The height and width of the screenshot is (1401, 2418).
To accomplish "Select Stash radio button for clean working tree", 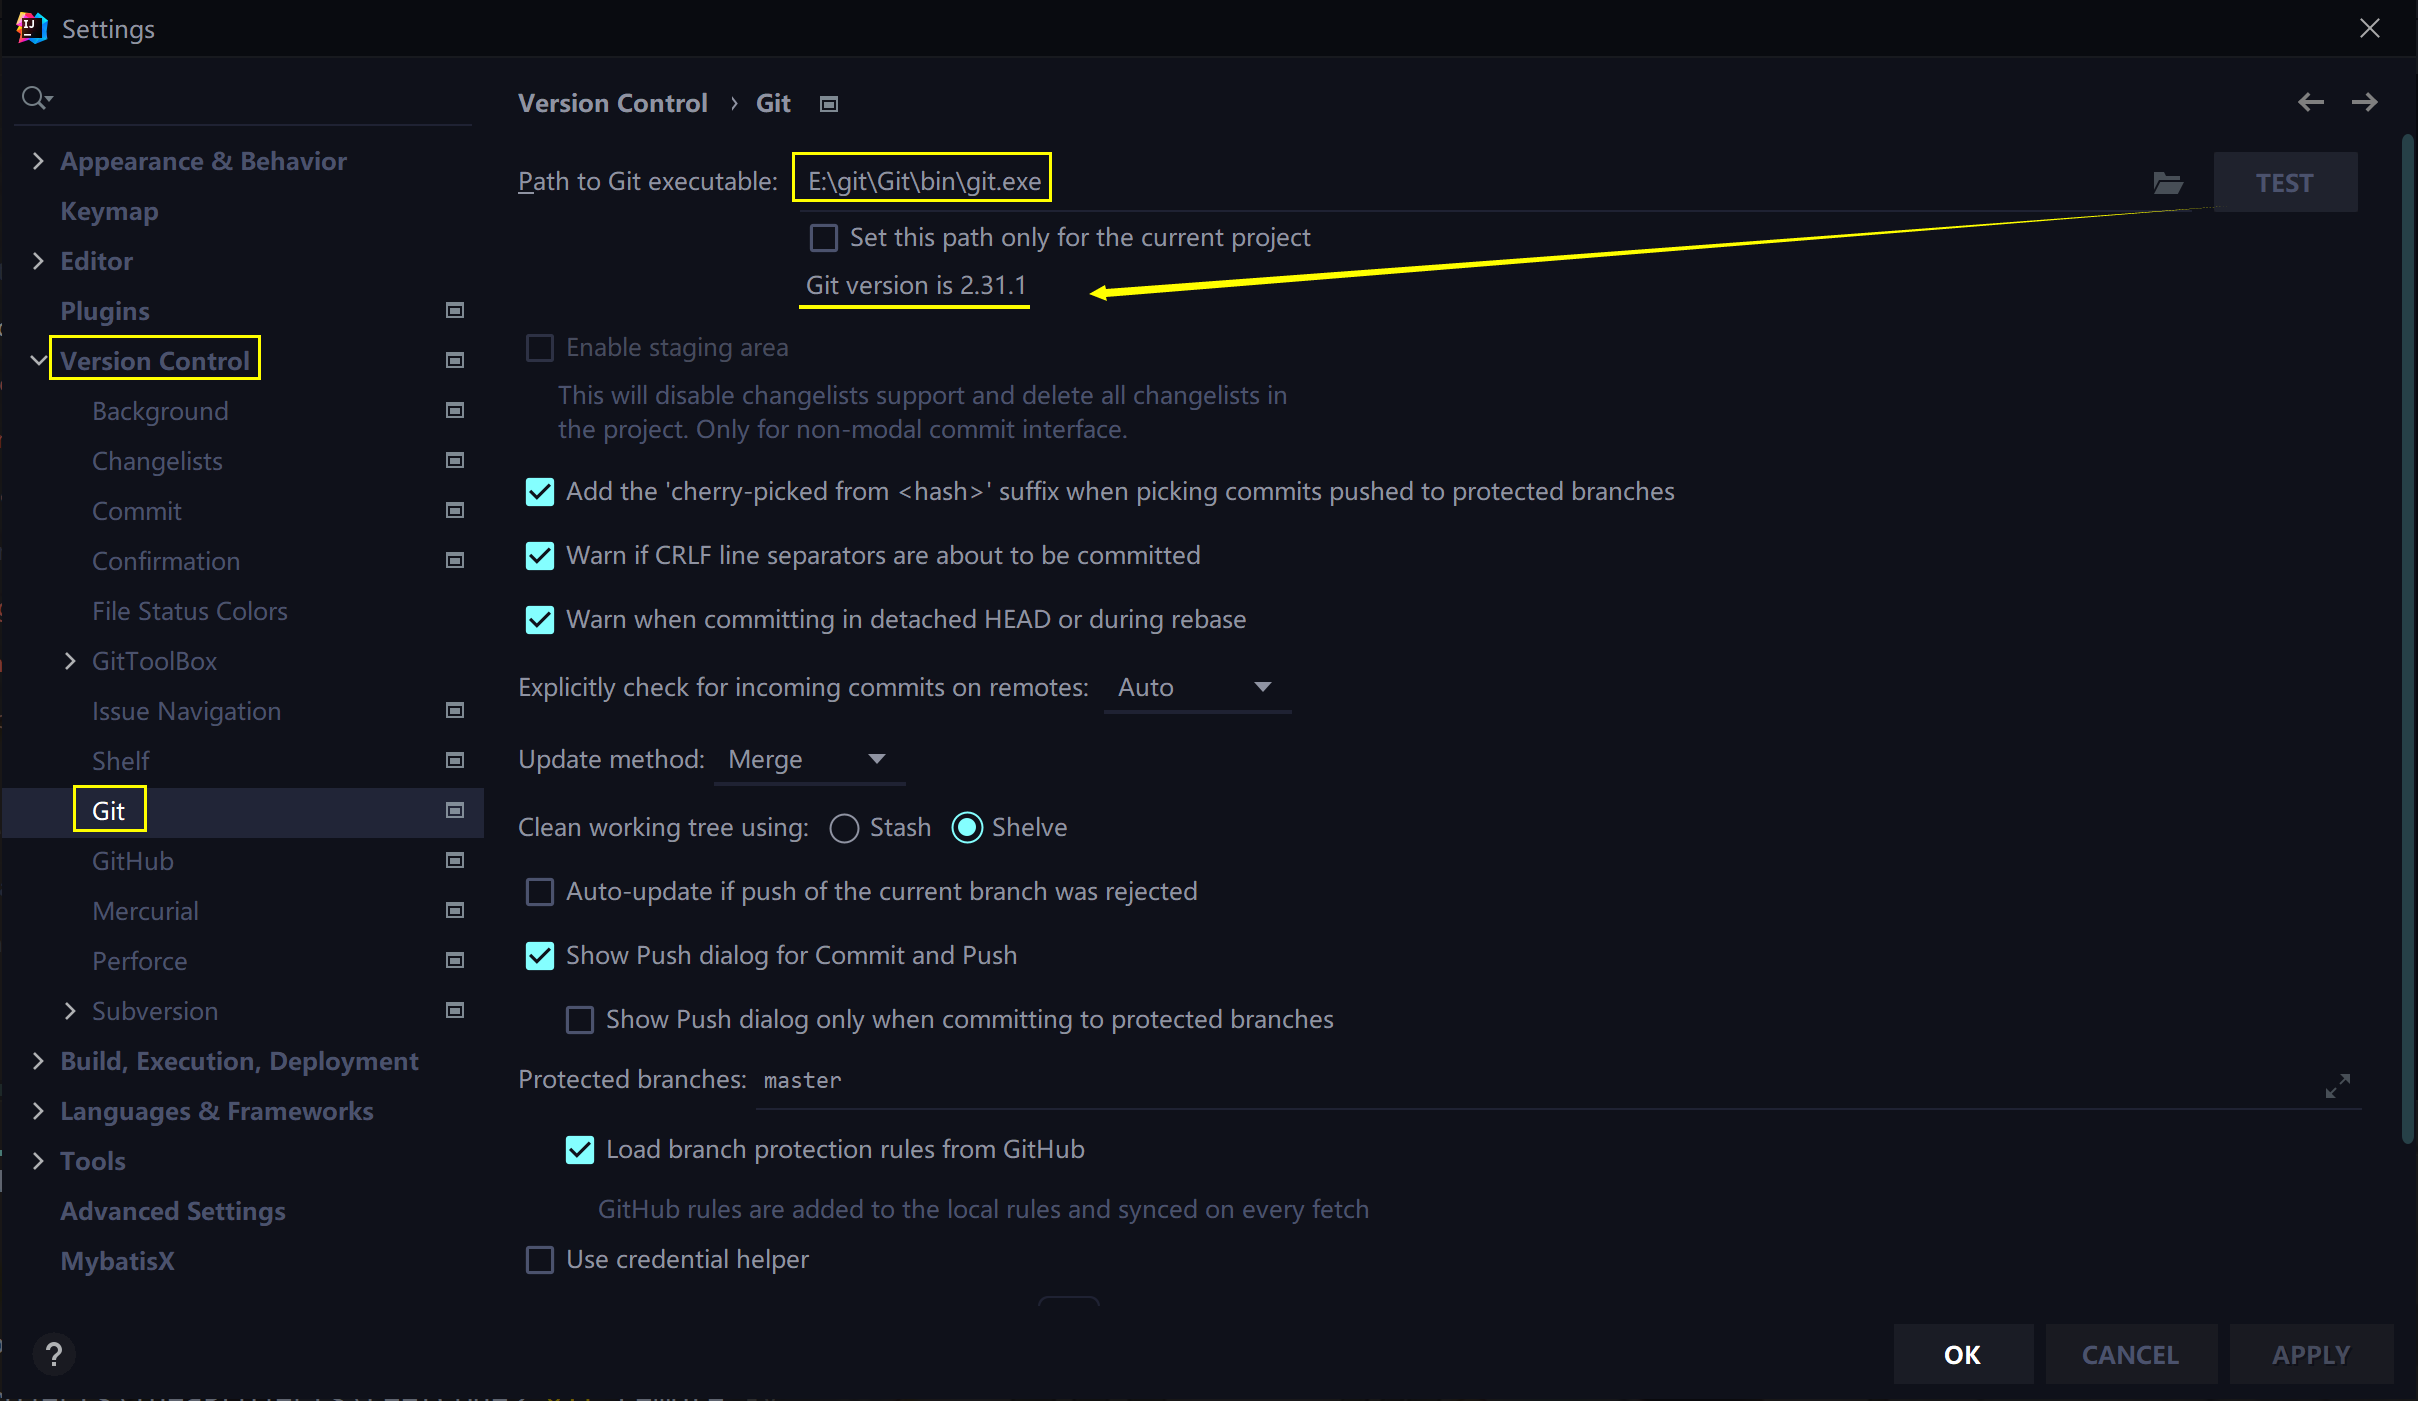I will 844,827.
